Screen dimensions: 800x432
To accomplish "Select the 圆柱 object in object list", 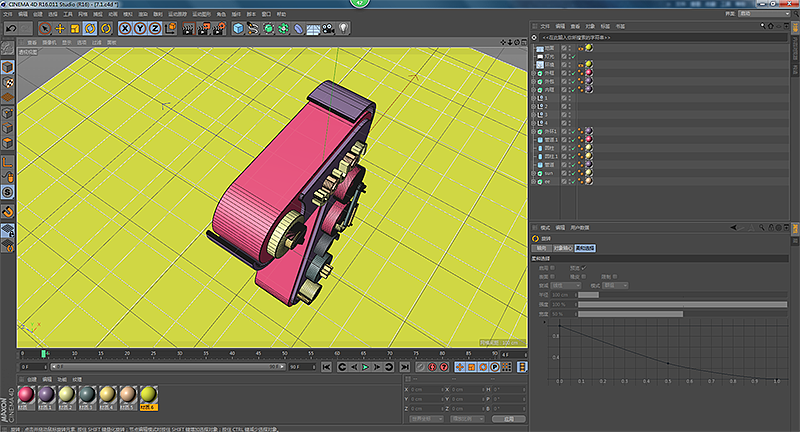I will (x=548, y=148).
